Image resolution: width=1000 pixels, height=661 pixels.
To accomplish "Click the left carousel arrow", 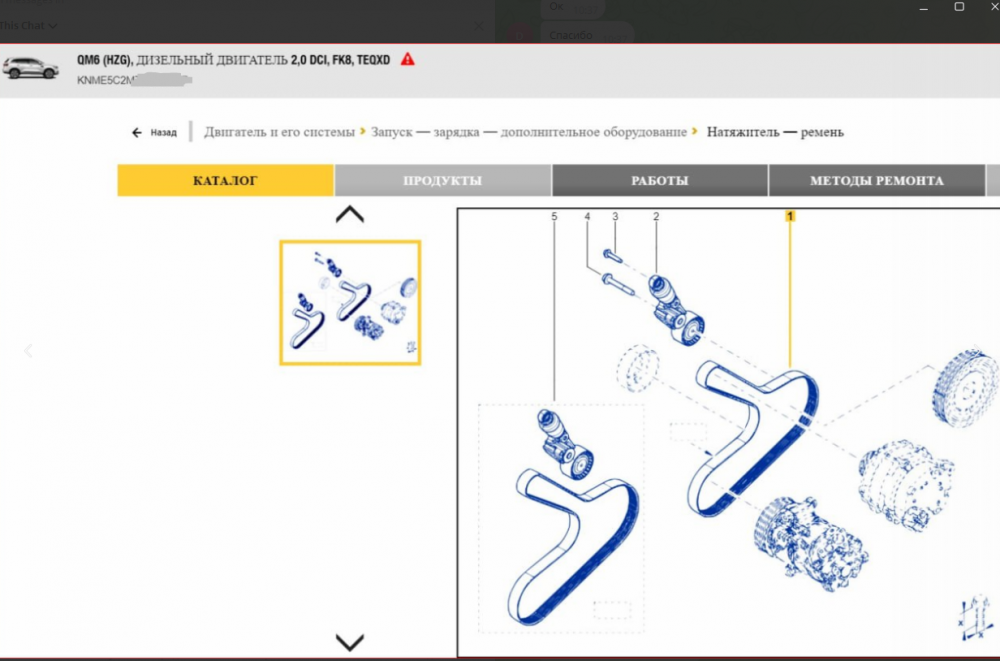I will coord(28,350).
